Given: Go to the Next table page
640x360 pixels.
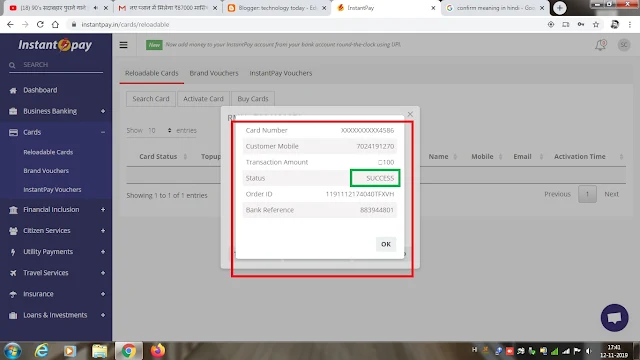Looking at the screenshot, I should click(x=611, y=194).
